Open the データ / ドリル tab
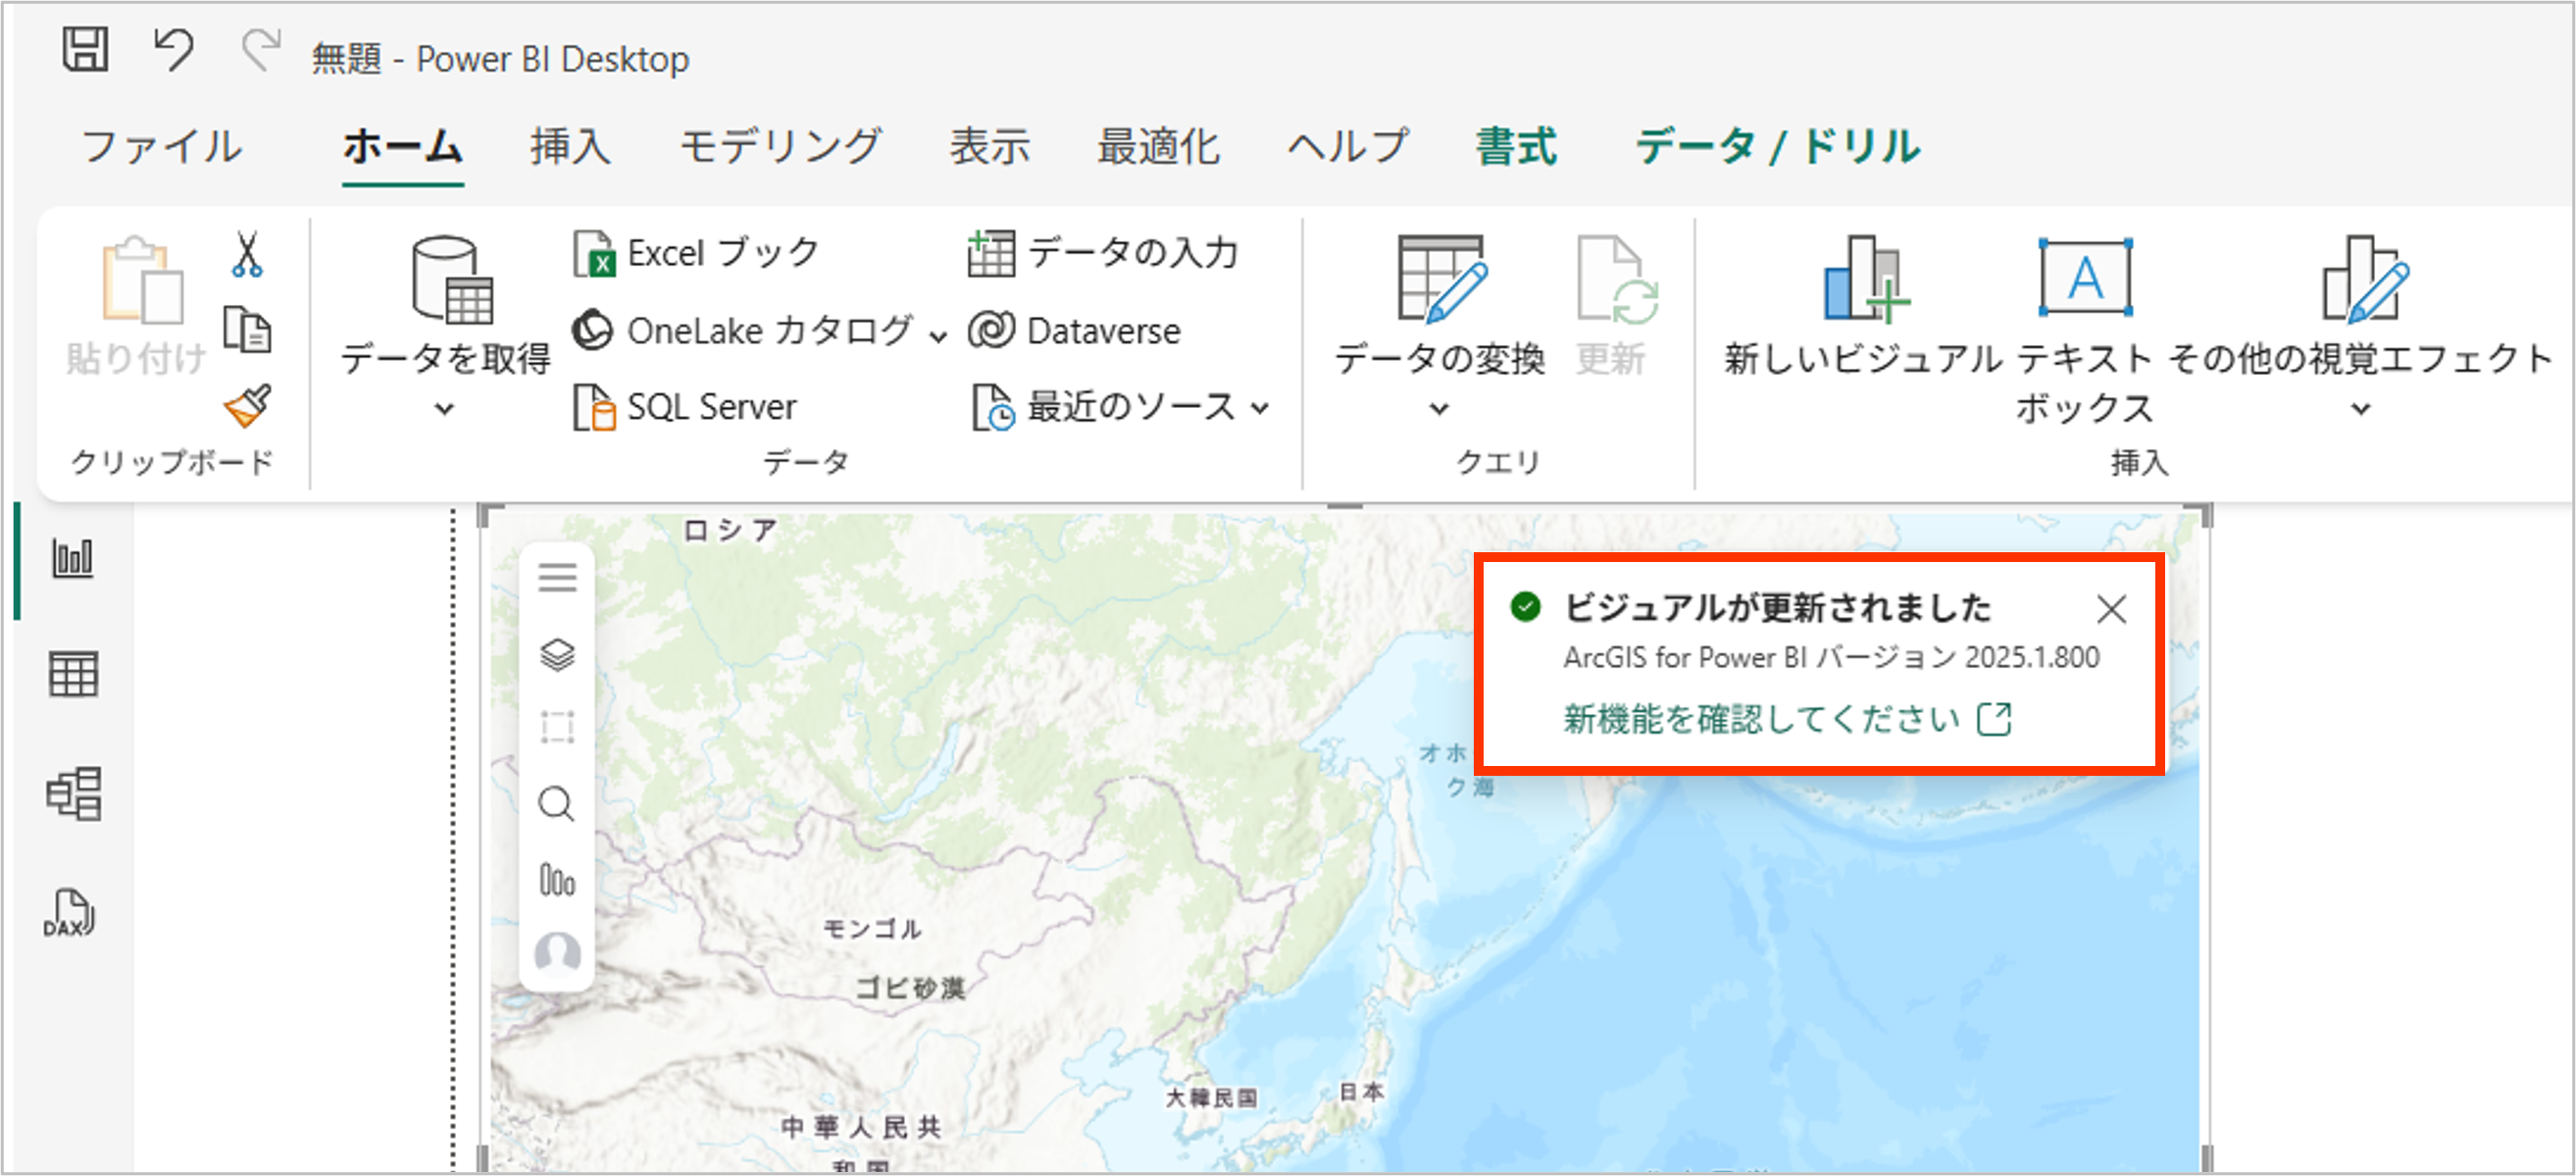2576x1176 pixels. coord(1777,147)
